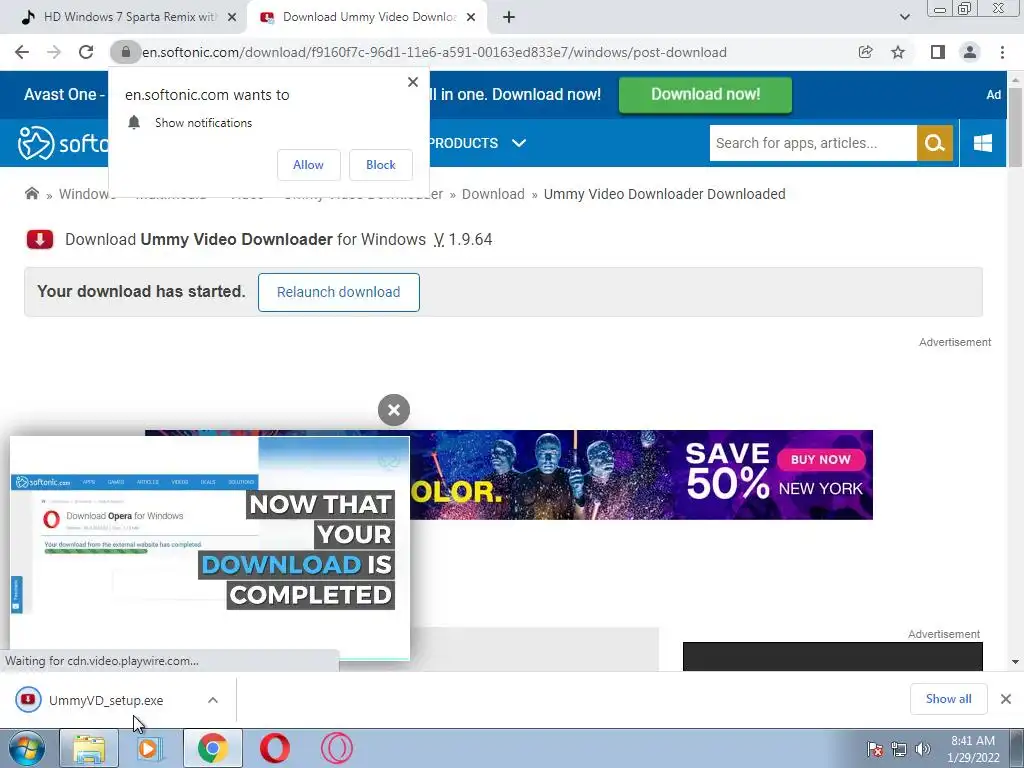Close the HD Windows 7 Sparta Remix tab
Image resolution: width=1024 pixels, height=768 pixels.
coord(232,18)
